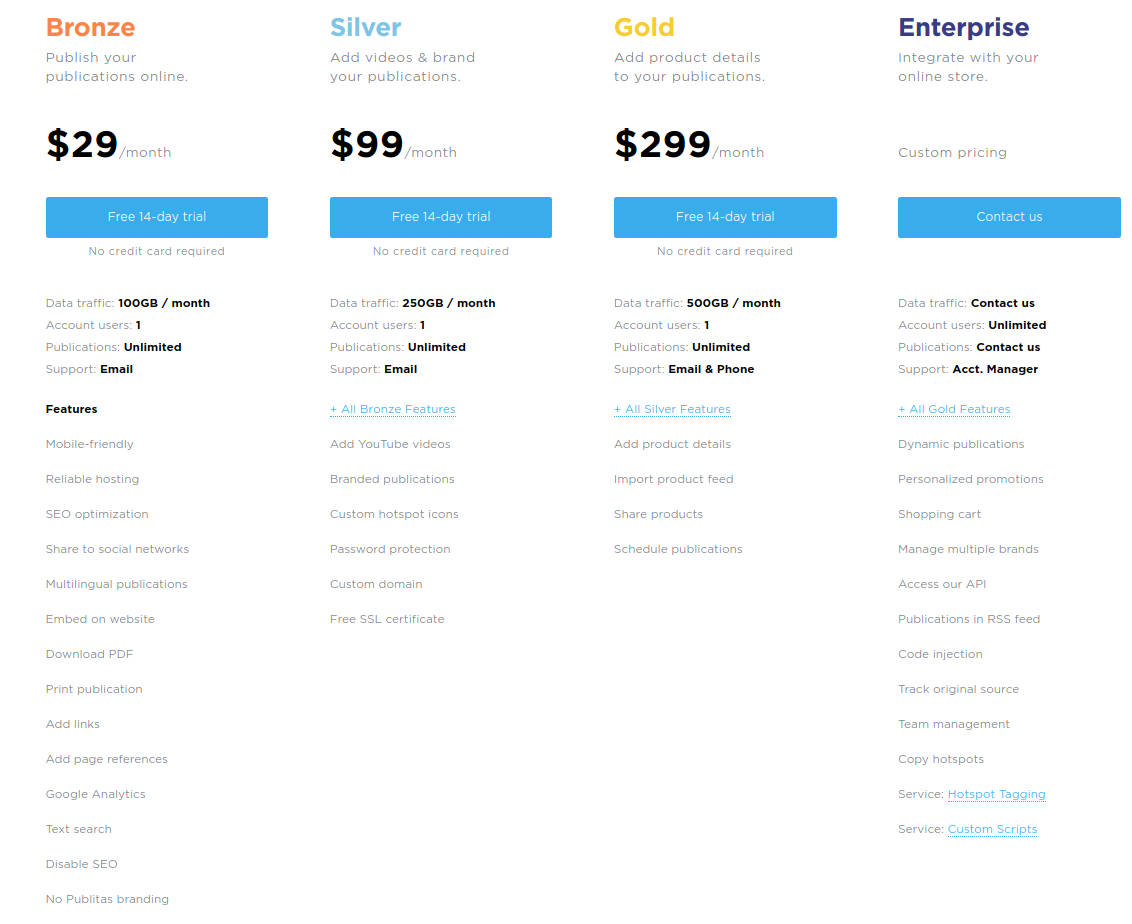Open the All Bronze Features link
1132x924 pixels.
[393, 409]
